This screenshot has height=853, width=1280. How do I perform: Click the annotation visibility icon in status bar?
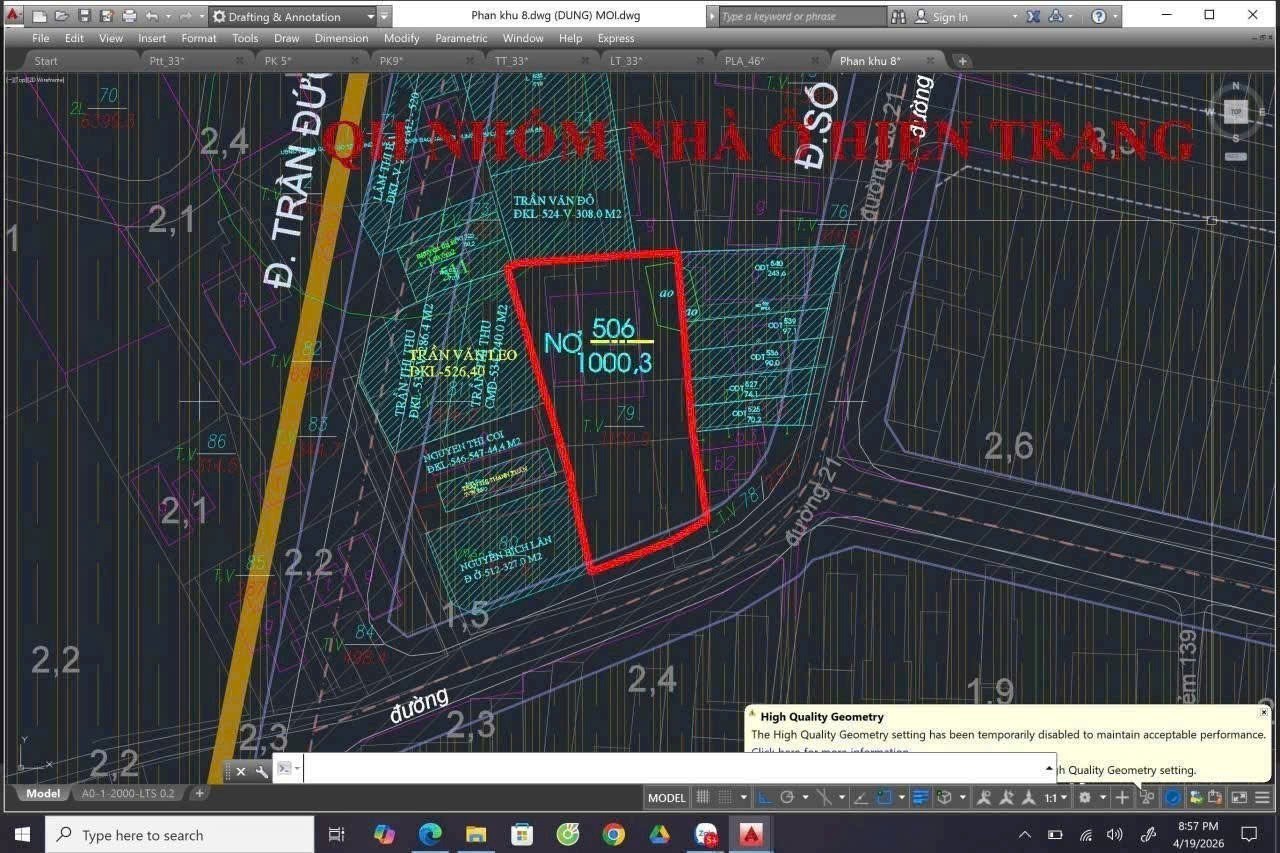pos(983,797)
